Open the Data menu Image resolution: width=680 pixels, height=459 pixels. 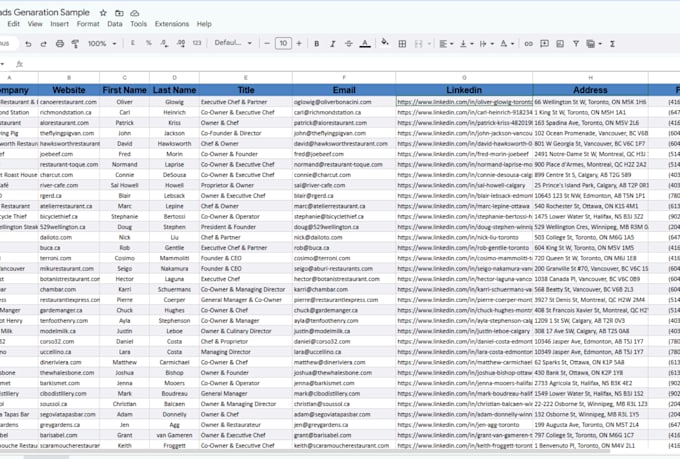(x=115, y=24)
